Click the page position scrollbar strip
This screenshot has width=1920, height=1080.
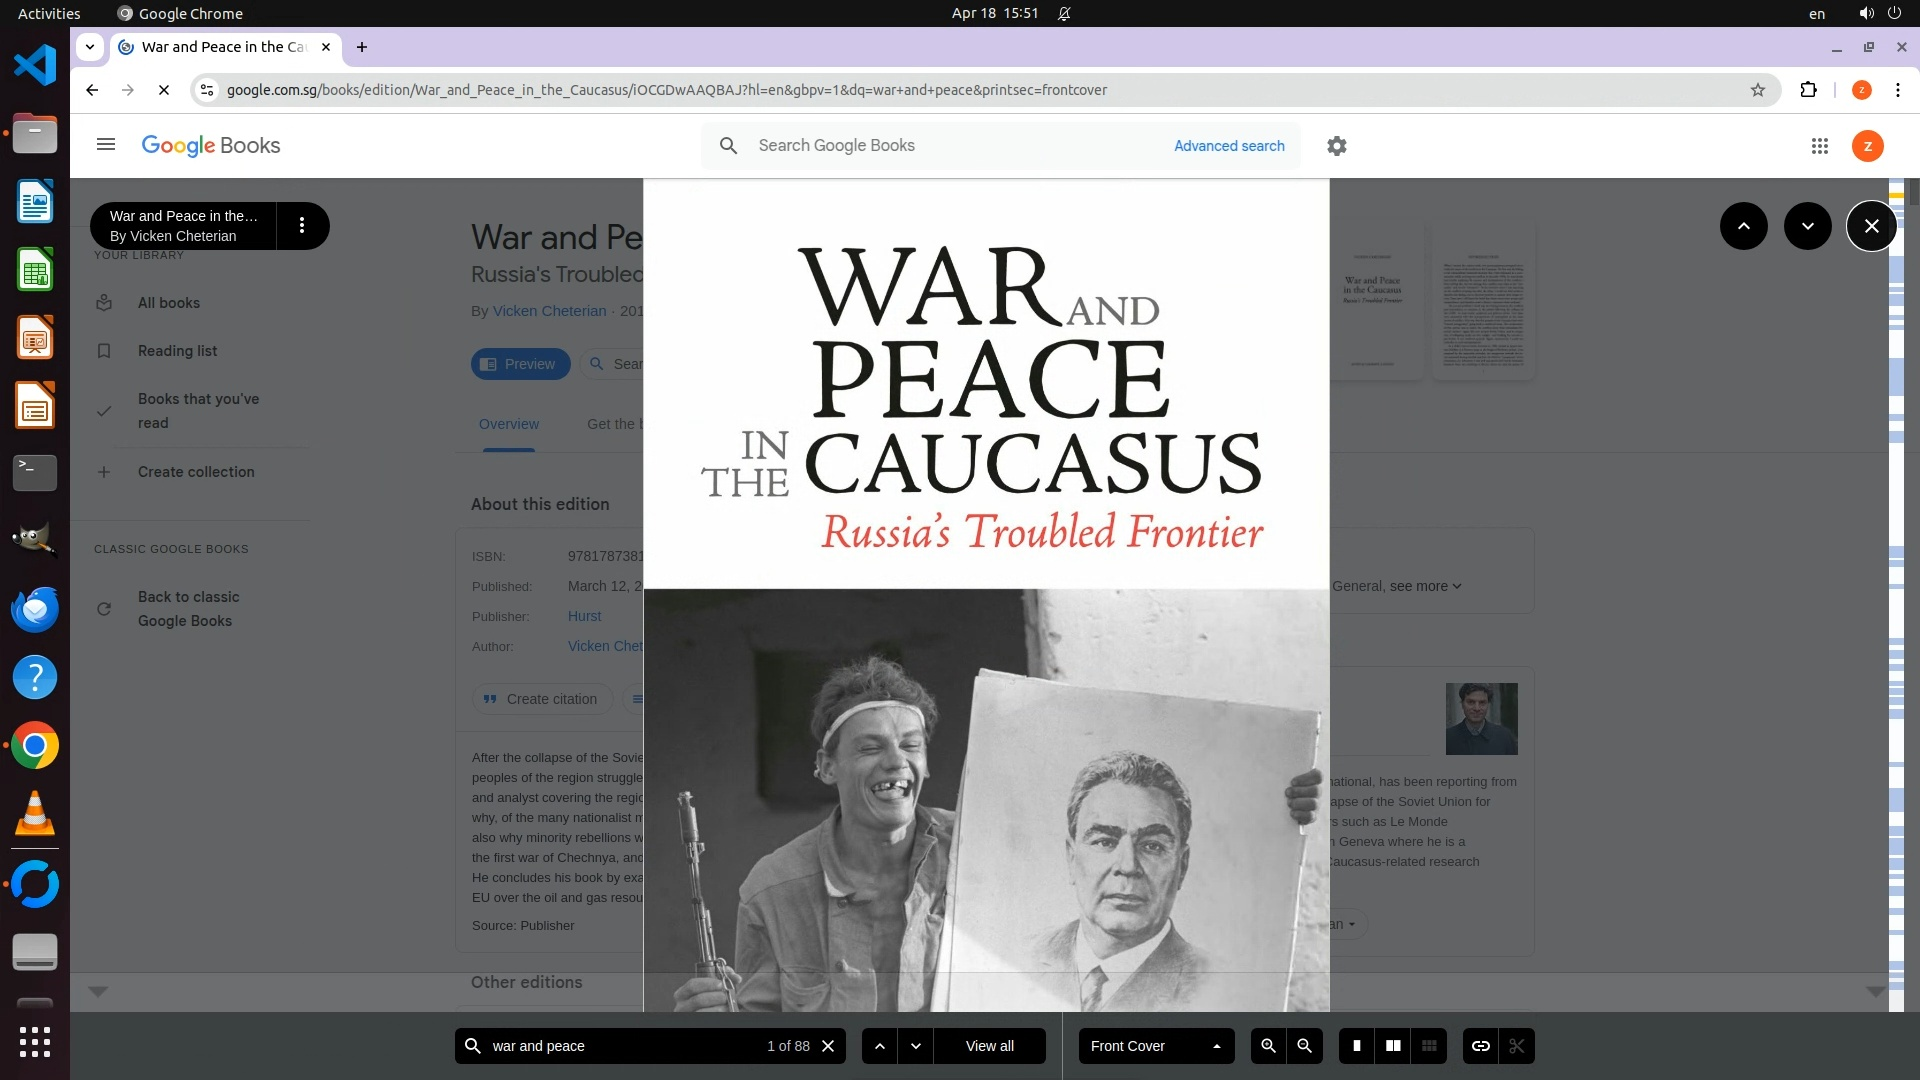pos(1896,600)
